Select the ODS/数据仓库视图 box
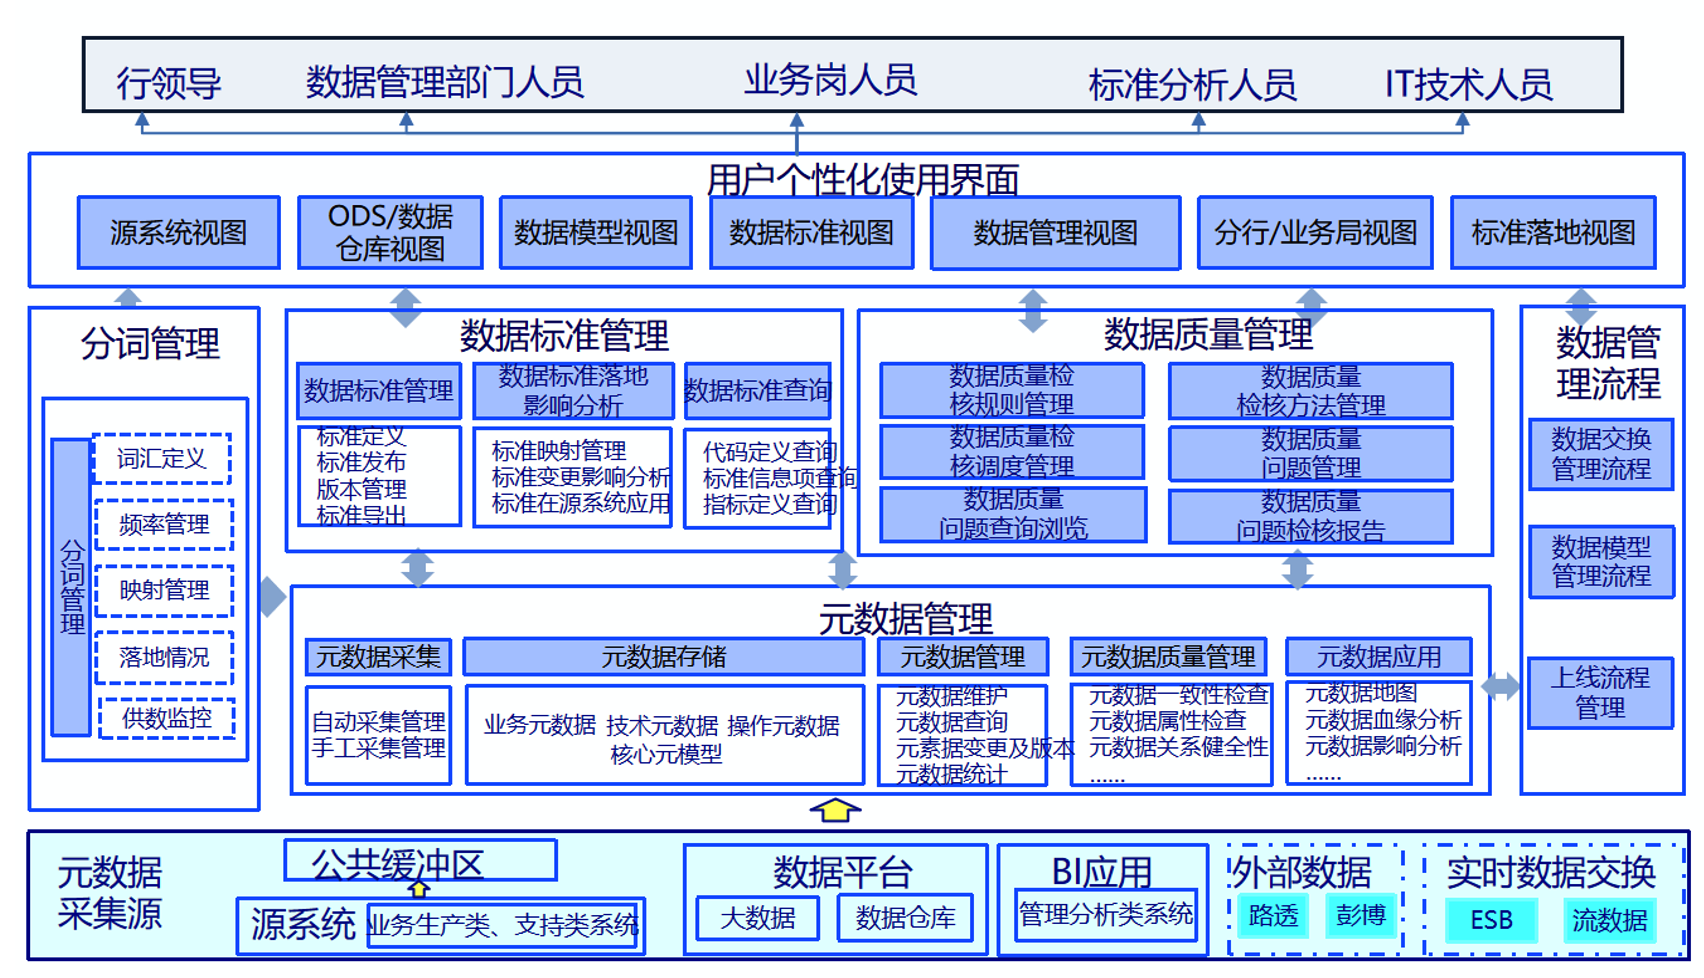The image size is (1704, 978). click(390, 233)
